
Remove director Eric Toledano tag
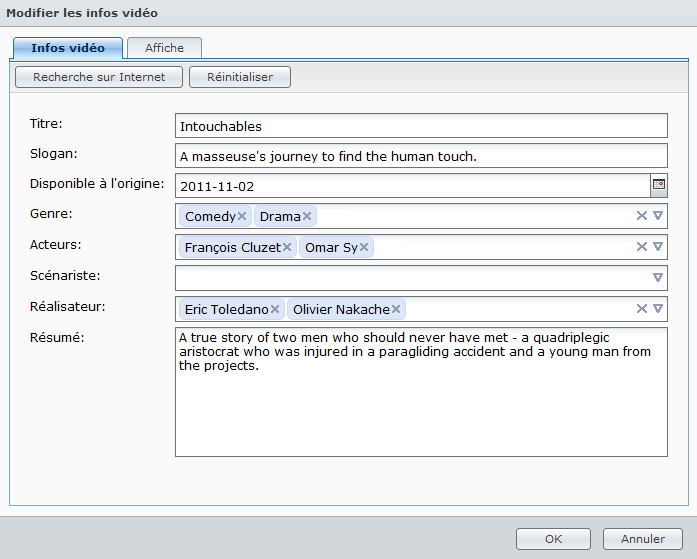pos(275,309)
